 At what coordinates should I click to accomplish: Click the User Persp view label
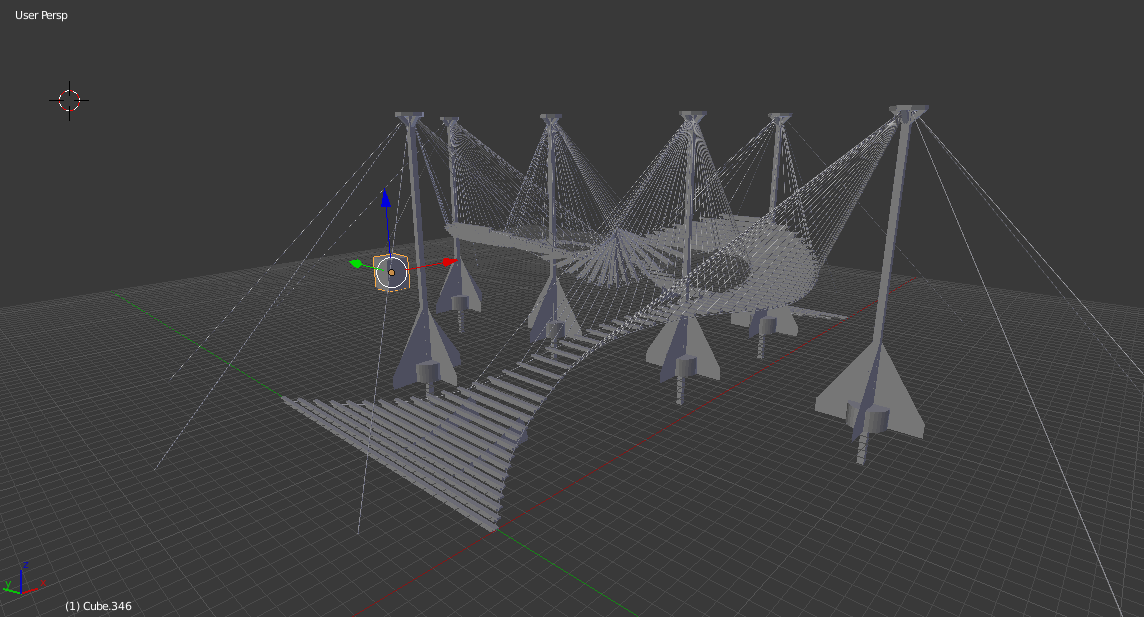pos(41,16)
